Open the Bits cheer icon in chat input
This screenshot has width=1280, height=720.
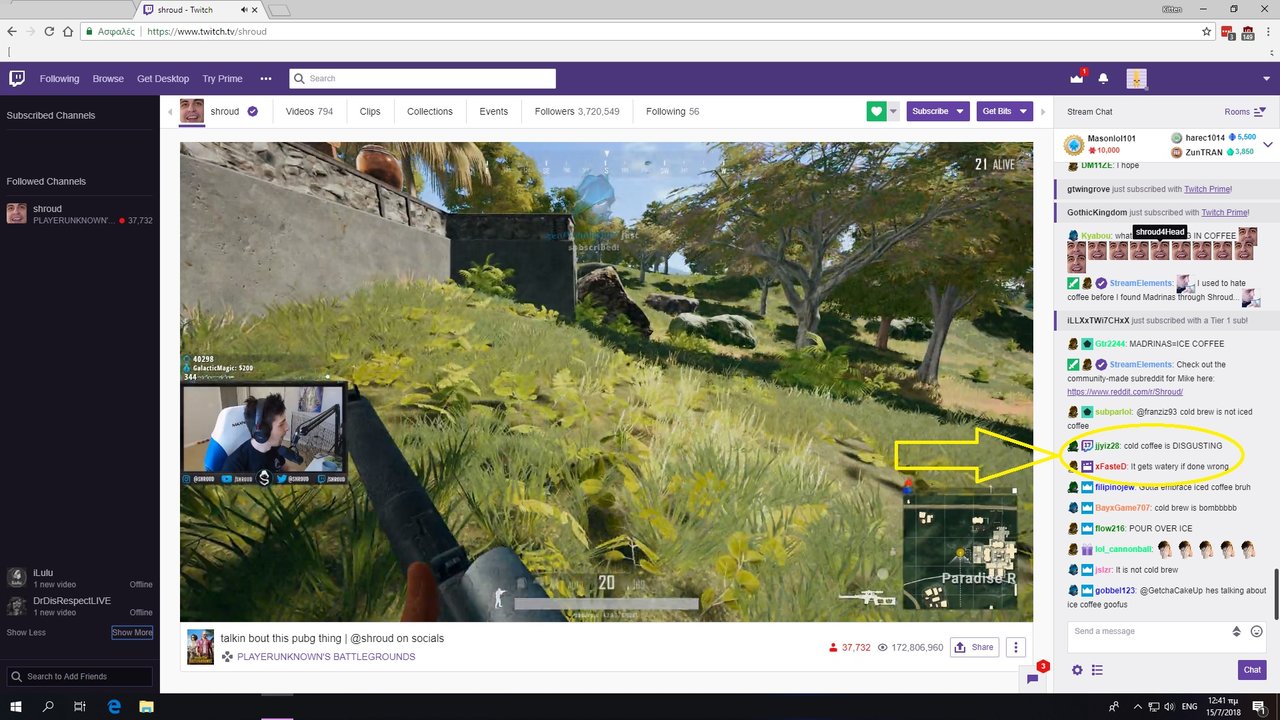coord(1237,632)
